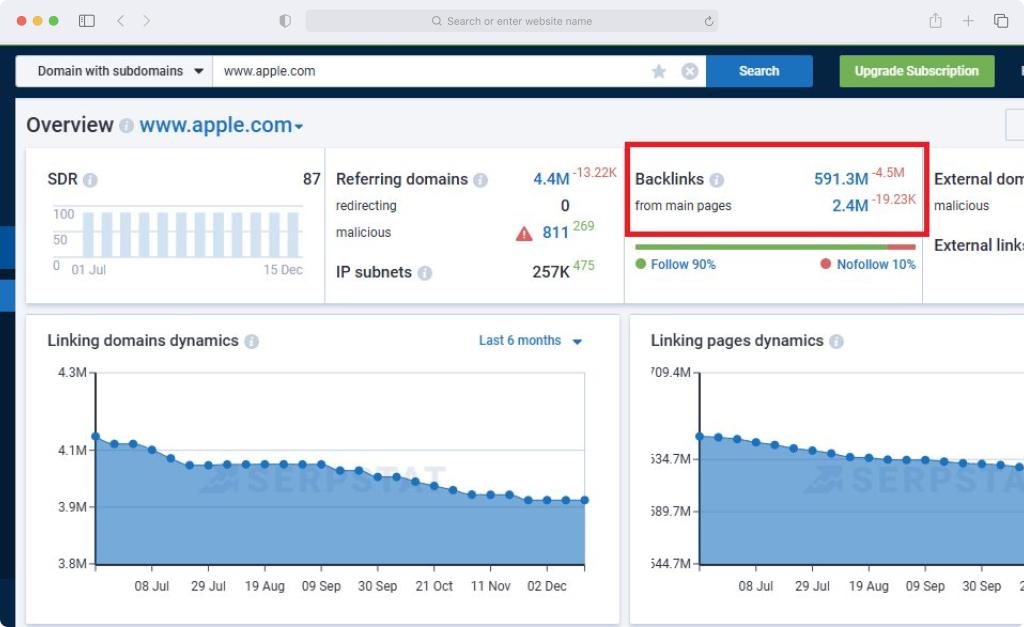Image resolution: width=1024 pixels, height=627 pixels.
Task: Click the 4.4M referring domains link
Action: (551, 179)
